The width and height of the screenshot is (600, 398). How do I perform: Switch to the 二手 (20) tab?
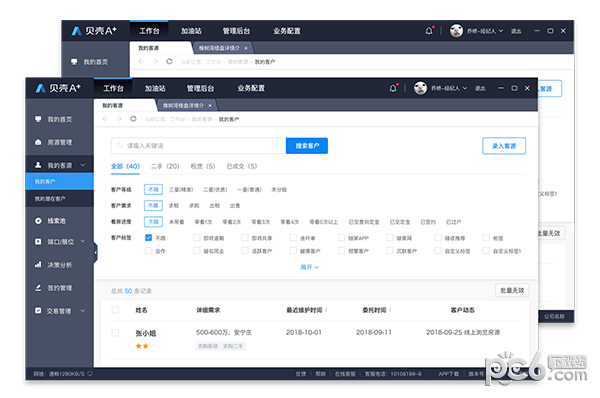pos(165,166)
